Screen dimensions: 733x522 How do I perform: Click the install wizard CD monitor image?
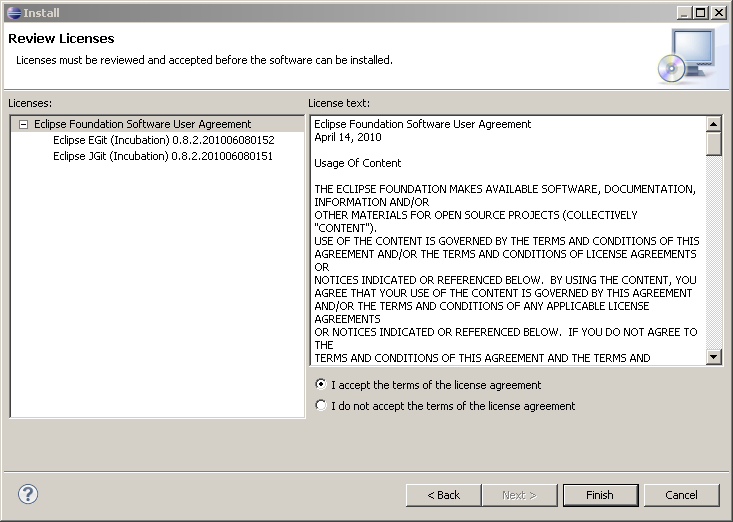click(686, 55)
